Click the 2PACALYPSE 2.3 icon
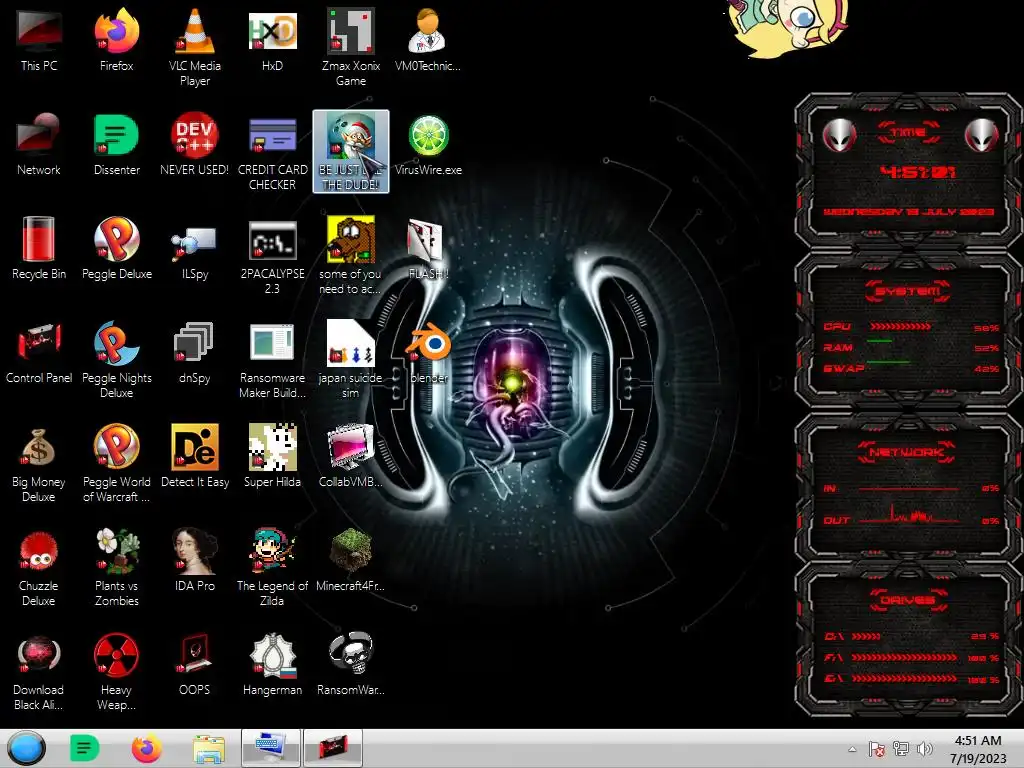Image resolution: width=1024 pixels, height=768 pixels. [x=272, y=255]
